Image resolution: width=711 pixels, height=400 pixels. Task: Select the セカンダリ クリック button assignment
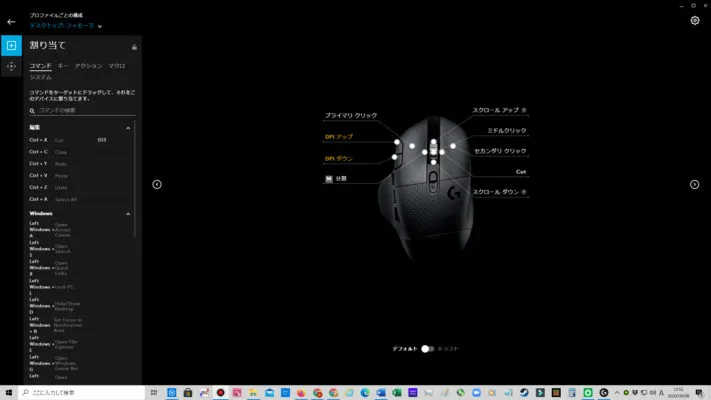pos(500,151)
